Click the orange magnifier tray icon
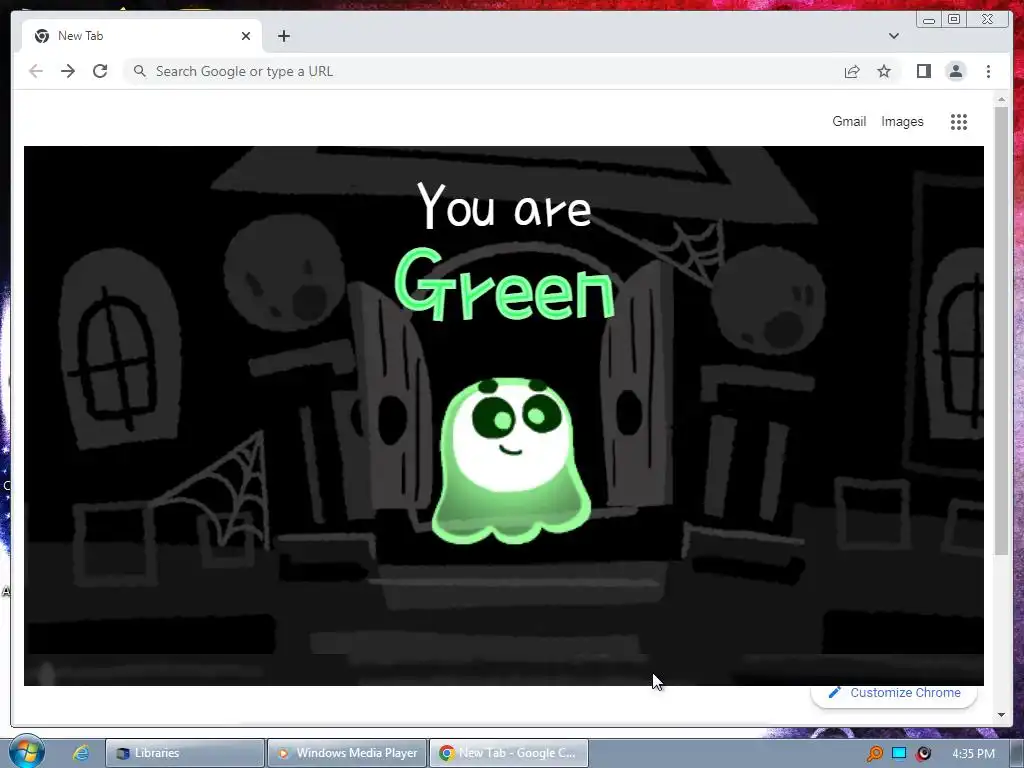 [x=874, y=754]
